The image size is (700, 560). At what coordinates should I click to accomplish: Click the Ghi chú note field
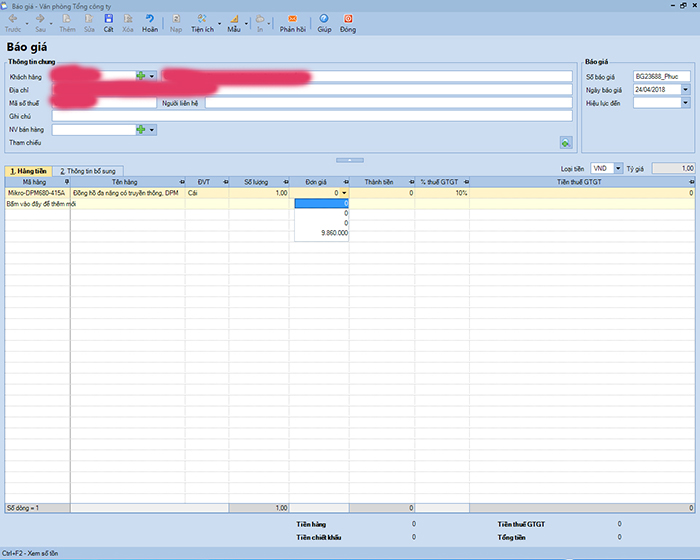click(312, 116)
